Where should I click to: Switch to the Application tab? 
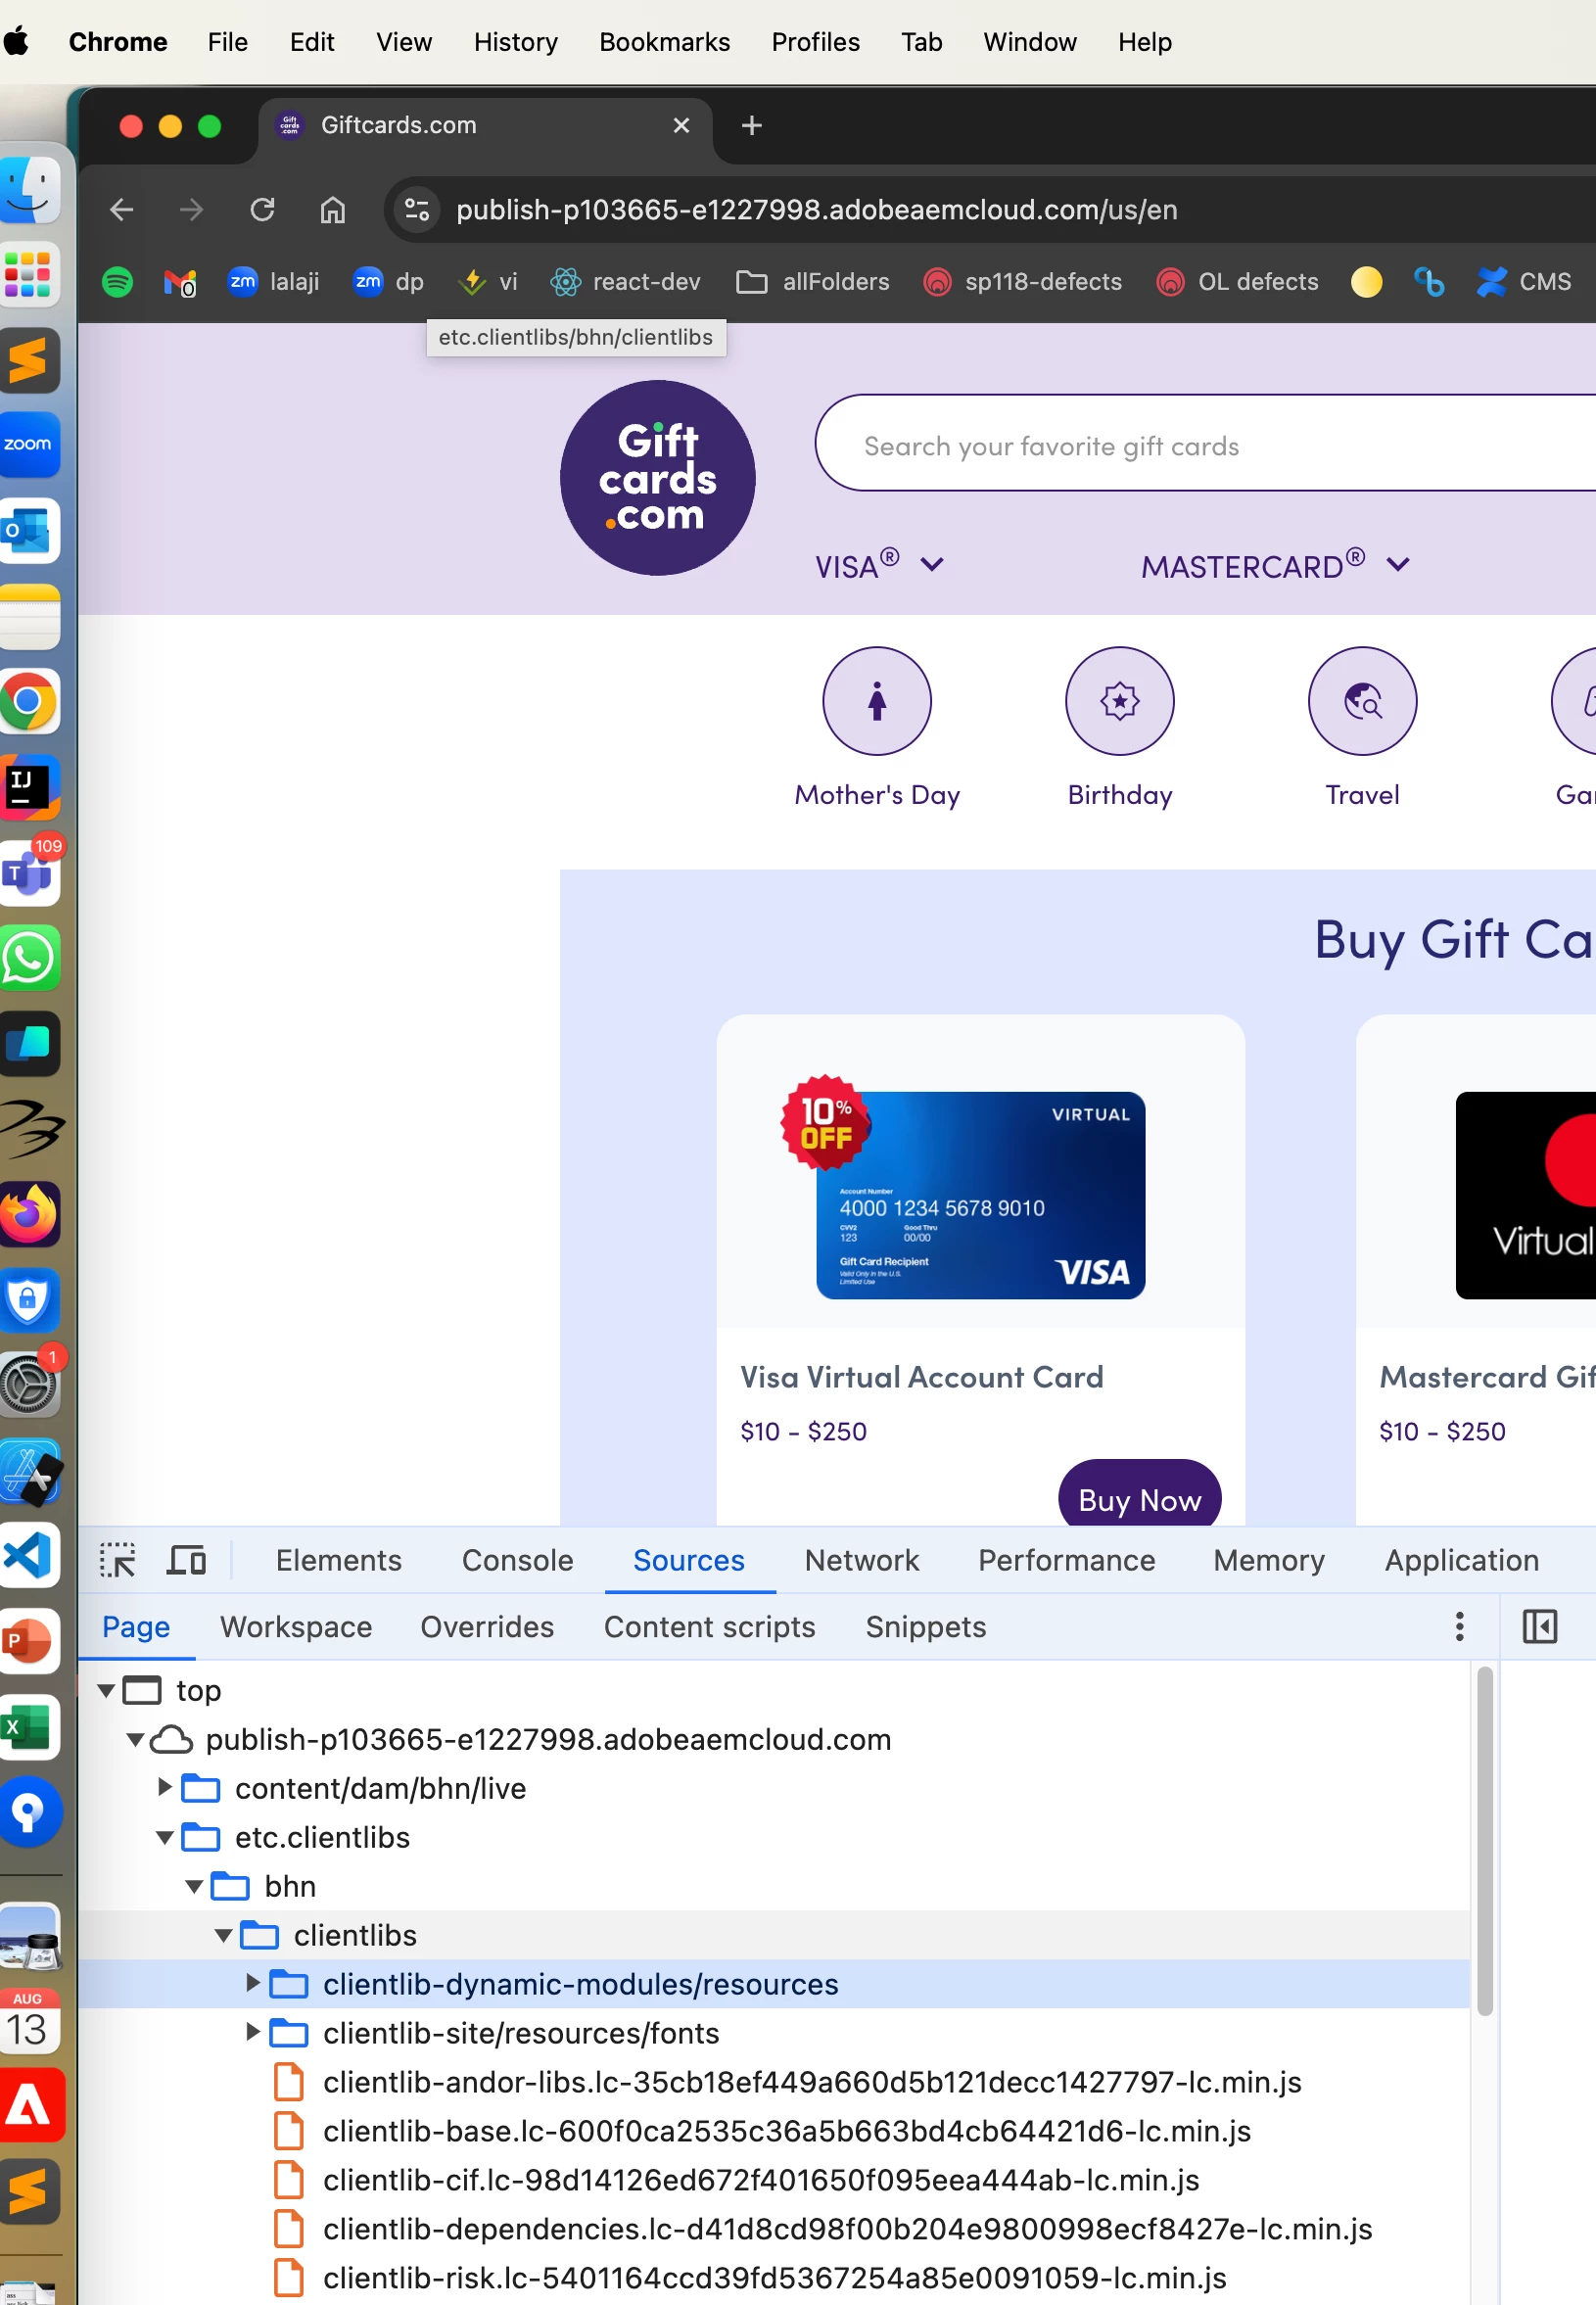pos(1461,1560)
